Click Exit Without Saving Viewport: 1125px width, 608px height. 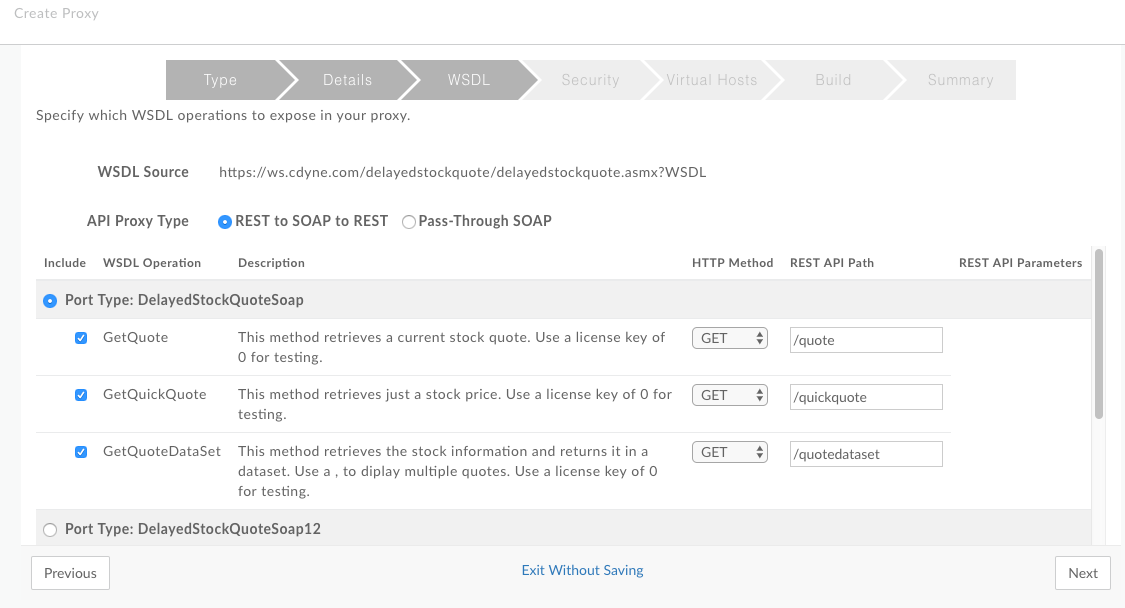(582, 570)
